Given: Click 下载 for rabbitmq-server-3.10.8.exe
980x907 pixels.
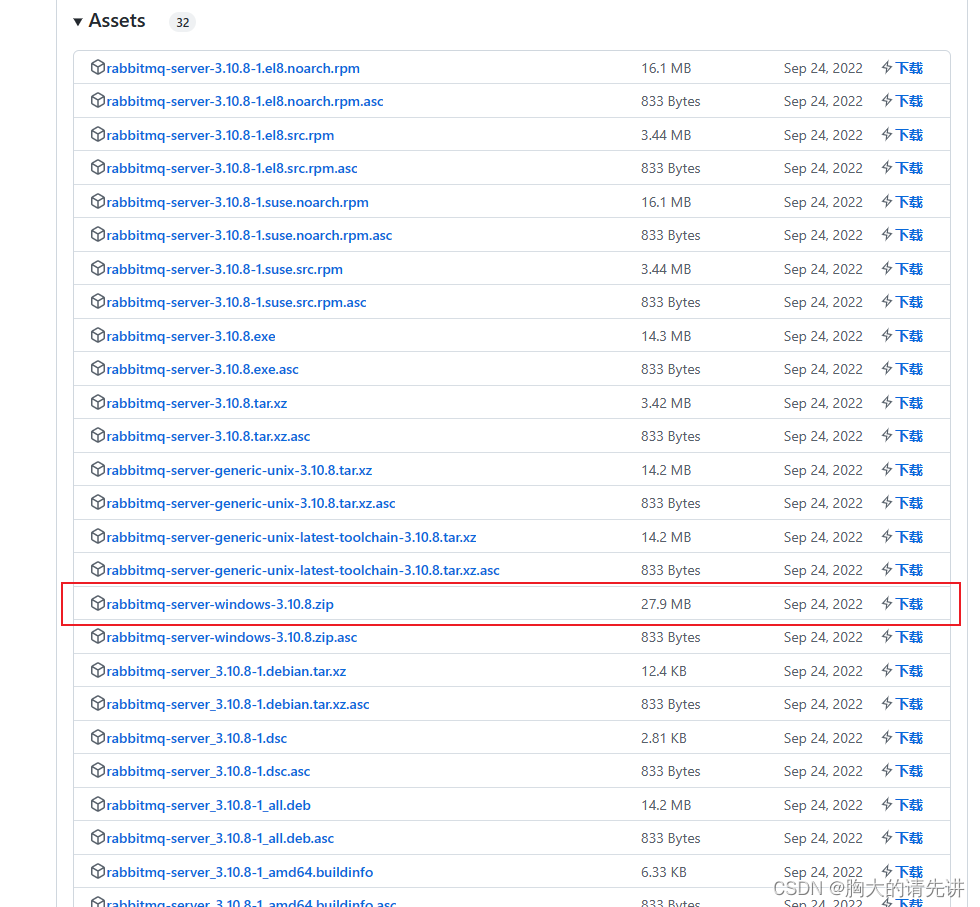Looking at the screenshot, I should click(909, 336).
